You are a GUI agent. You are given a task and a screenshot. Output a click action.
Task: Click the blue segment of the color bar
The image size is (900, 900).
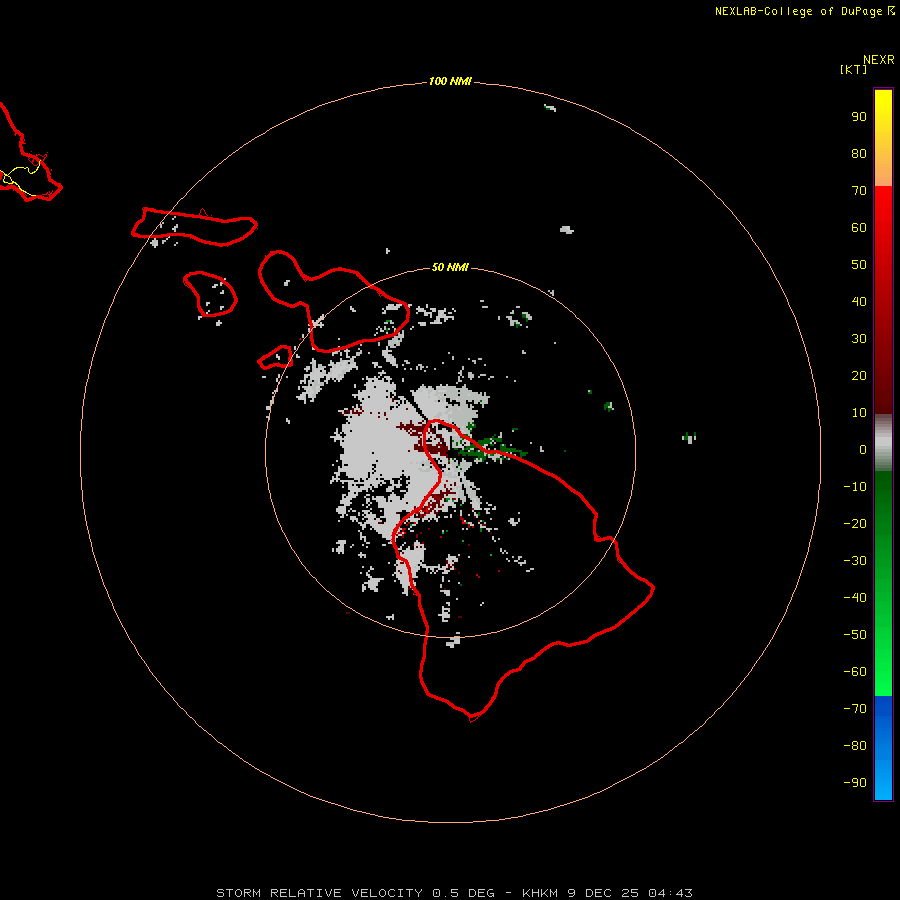(x=883, y=747)
